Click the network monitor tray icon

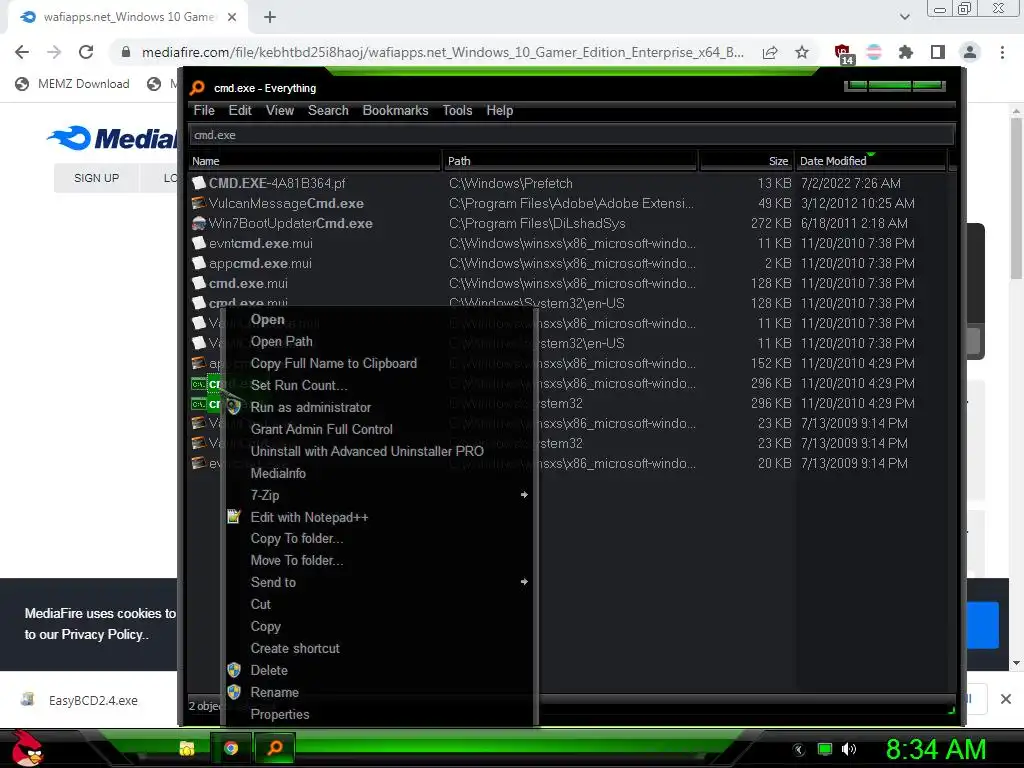tap(825, 749)
